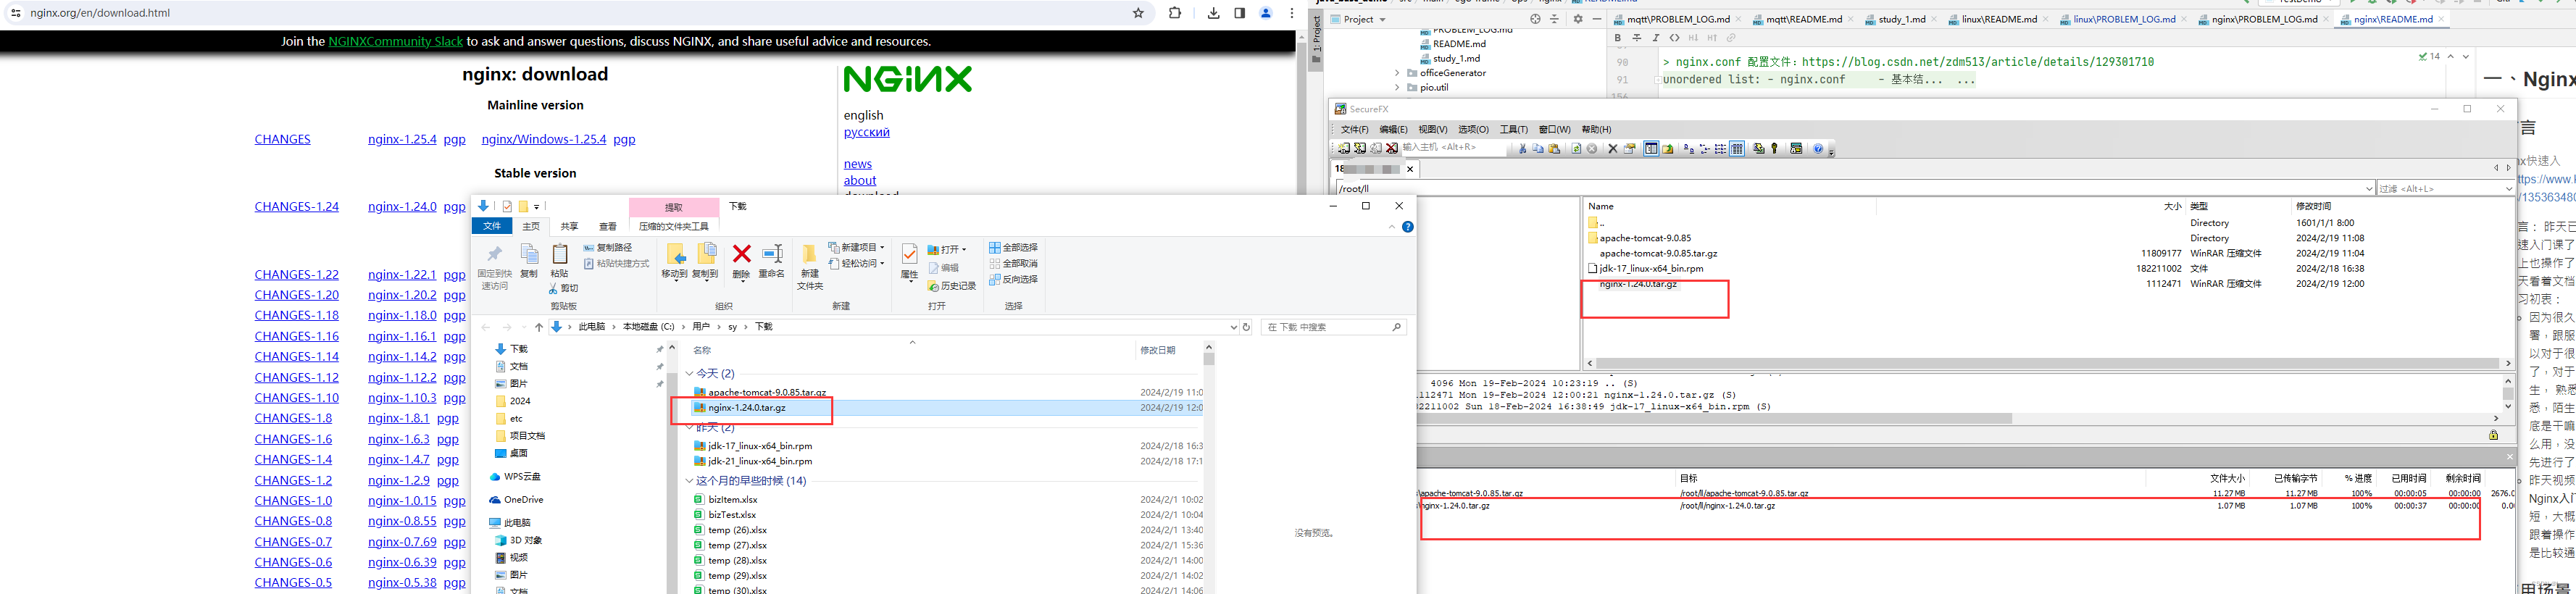Click the SecureFX synchronize icon
Image resolution: width=2576 pixels, height=594 pixels.
point(1758,148)
